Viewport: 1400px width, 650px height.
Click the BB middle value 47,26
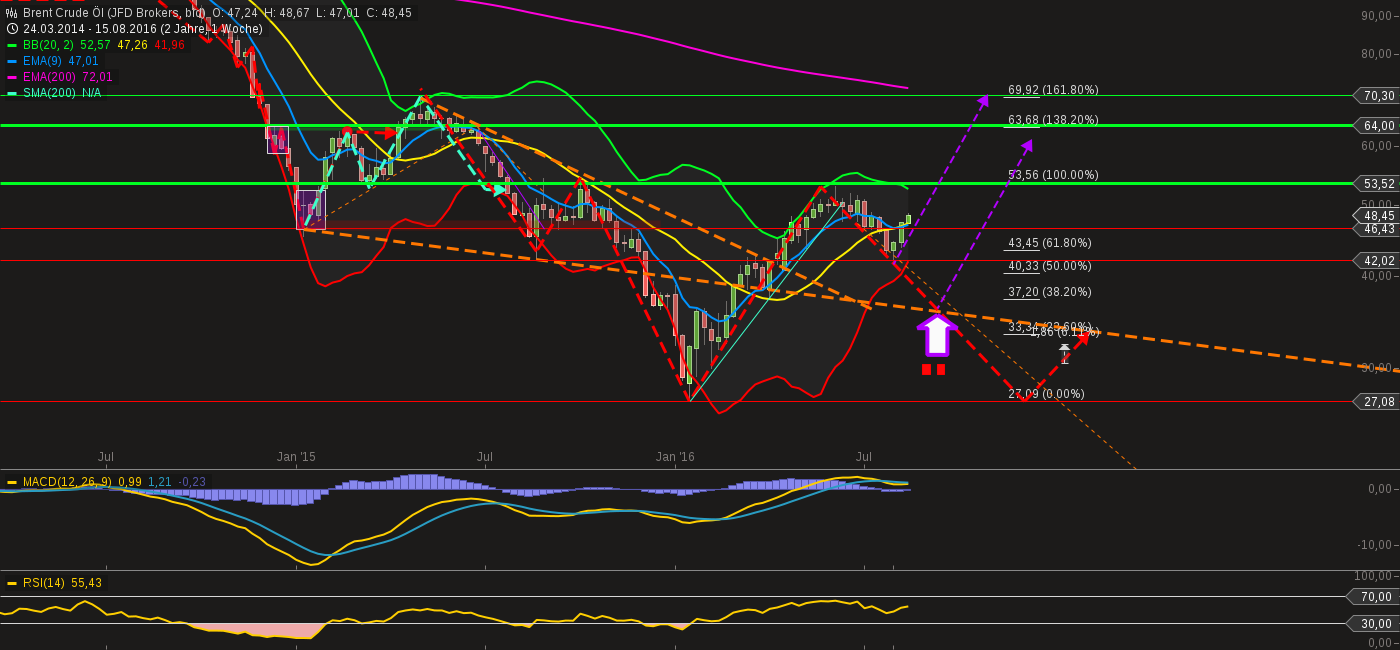coord(133,45)
